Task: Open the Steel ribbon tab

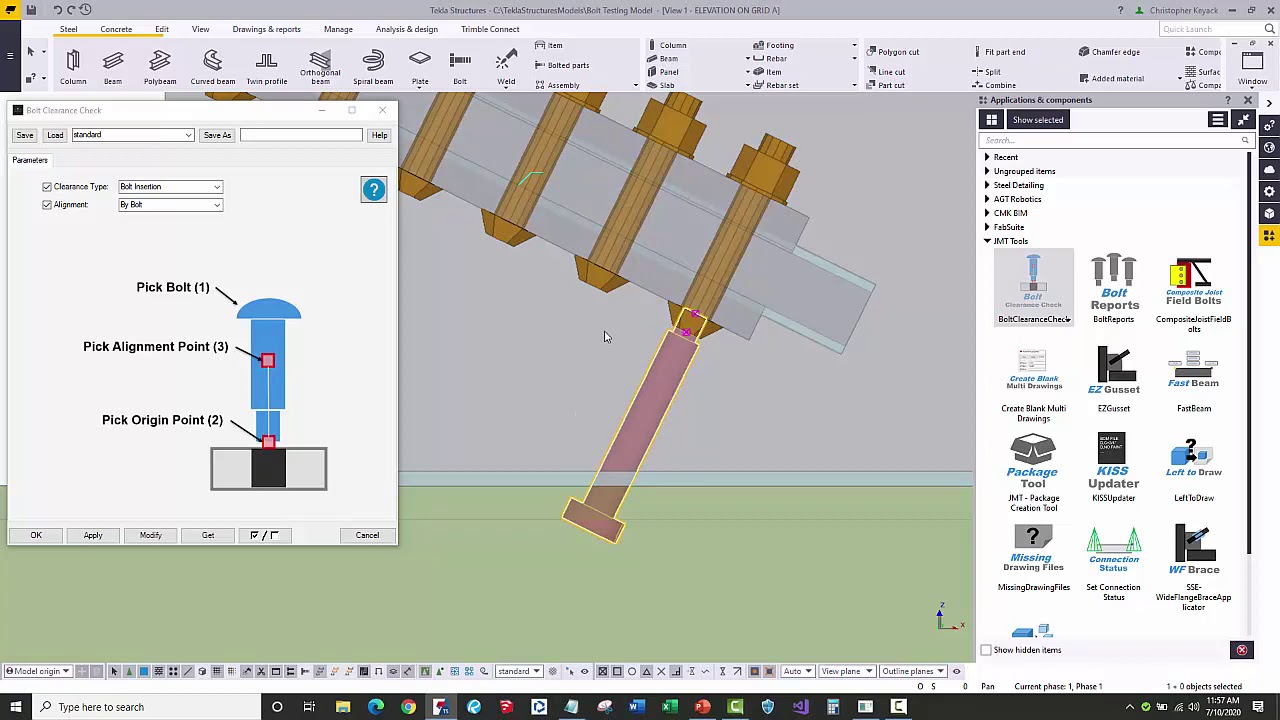Action: coord(68,29)
